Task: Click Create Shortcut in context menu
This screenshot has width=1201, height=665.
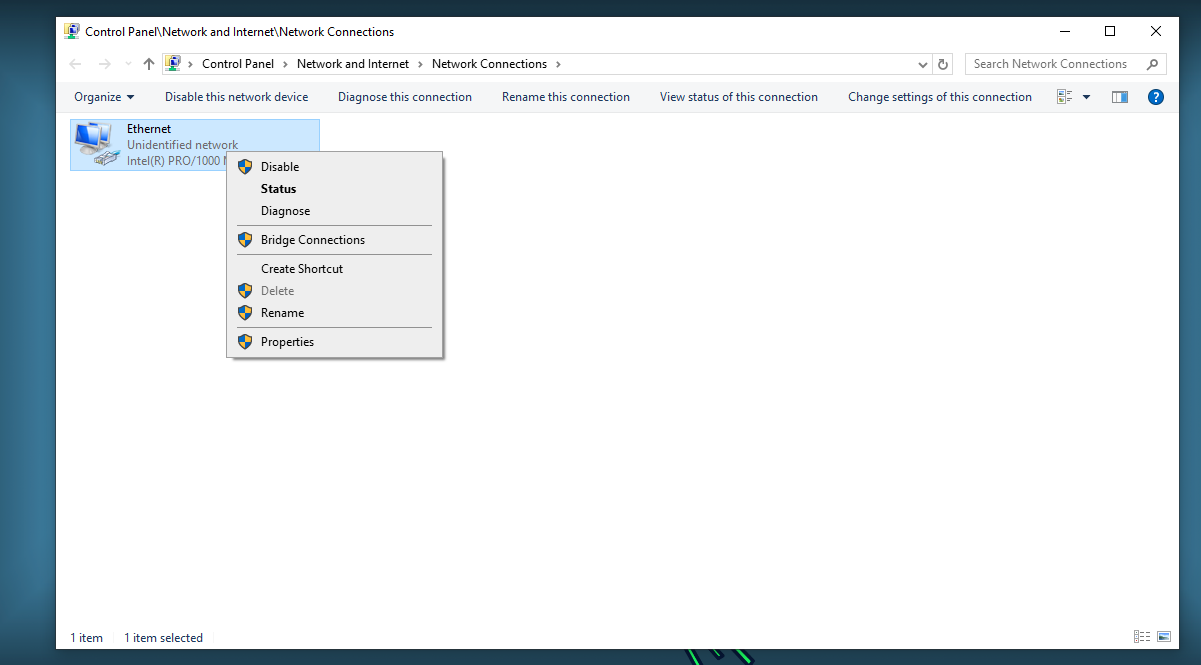Action: pyautogui.click(x=302, y=269)
